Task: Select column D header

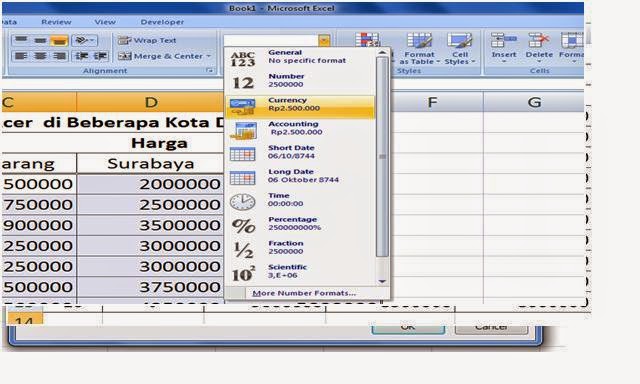Action: (151, 102)
